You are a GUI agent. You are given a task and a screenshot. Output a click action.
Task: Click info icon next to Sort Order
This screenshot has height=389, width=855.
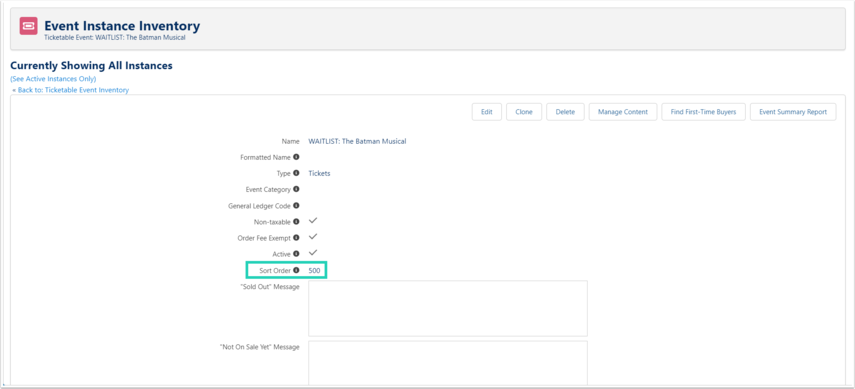click(296, 270)
